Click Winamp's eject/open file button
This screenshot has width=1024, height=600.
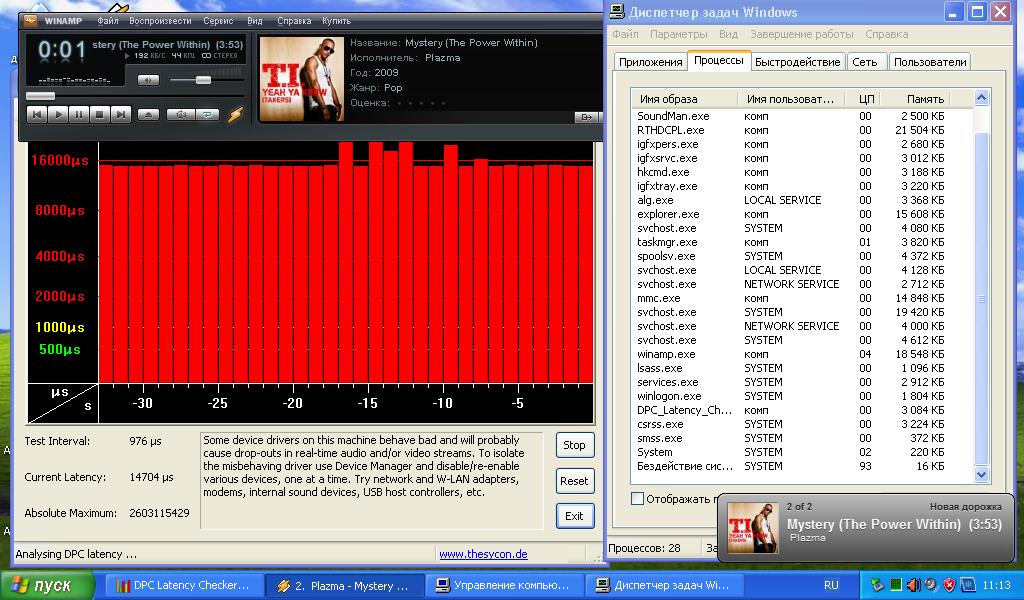[x=148, y=114]
